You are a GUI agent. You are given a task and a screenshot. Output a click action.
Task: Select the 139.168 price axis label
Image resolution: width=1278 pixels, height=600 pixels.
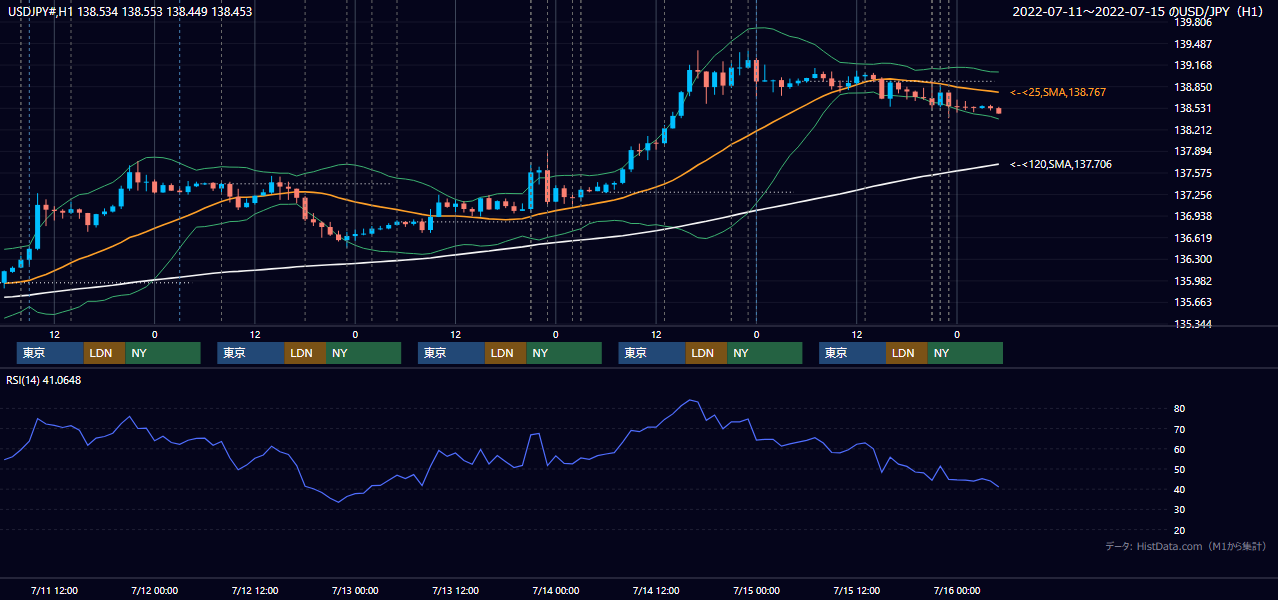(1191, 66)
